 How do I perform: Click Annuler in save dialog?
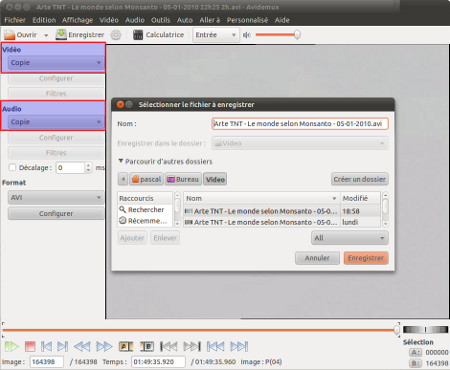[x=317, y=258]
